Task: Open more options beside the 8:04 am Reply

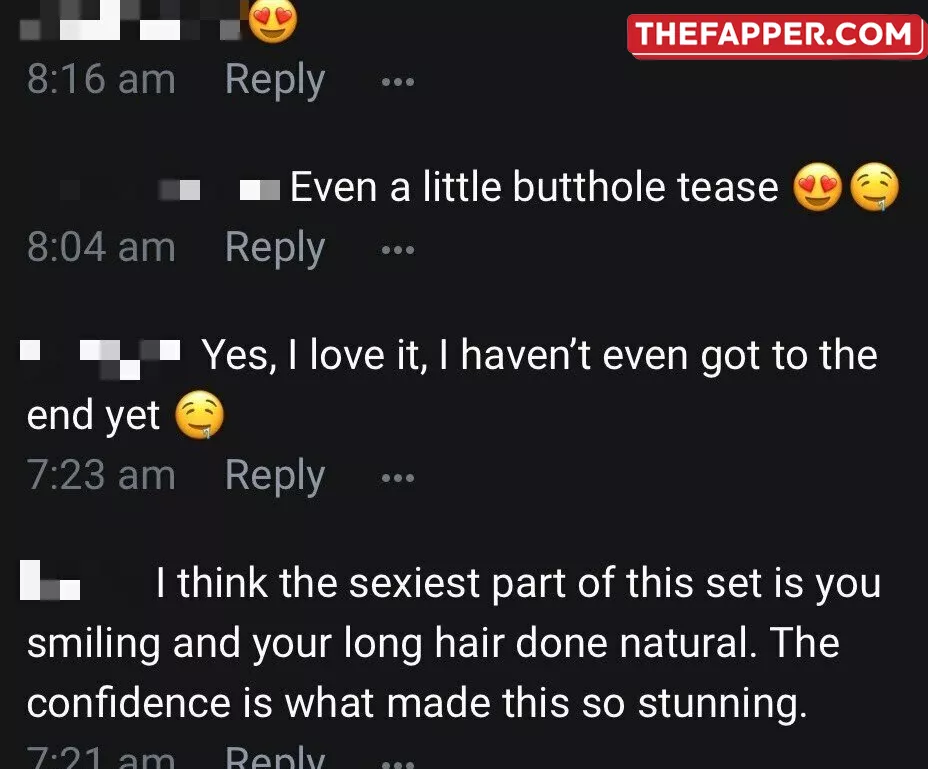Action: [398, 250]
